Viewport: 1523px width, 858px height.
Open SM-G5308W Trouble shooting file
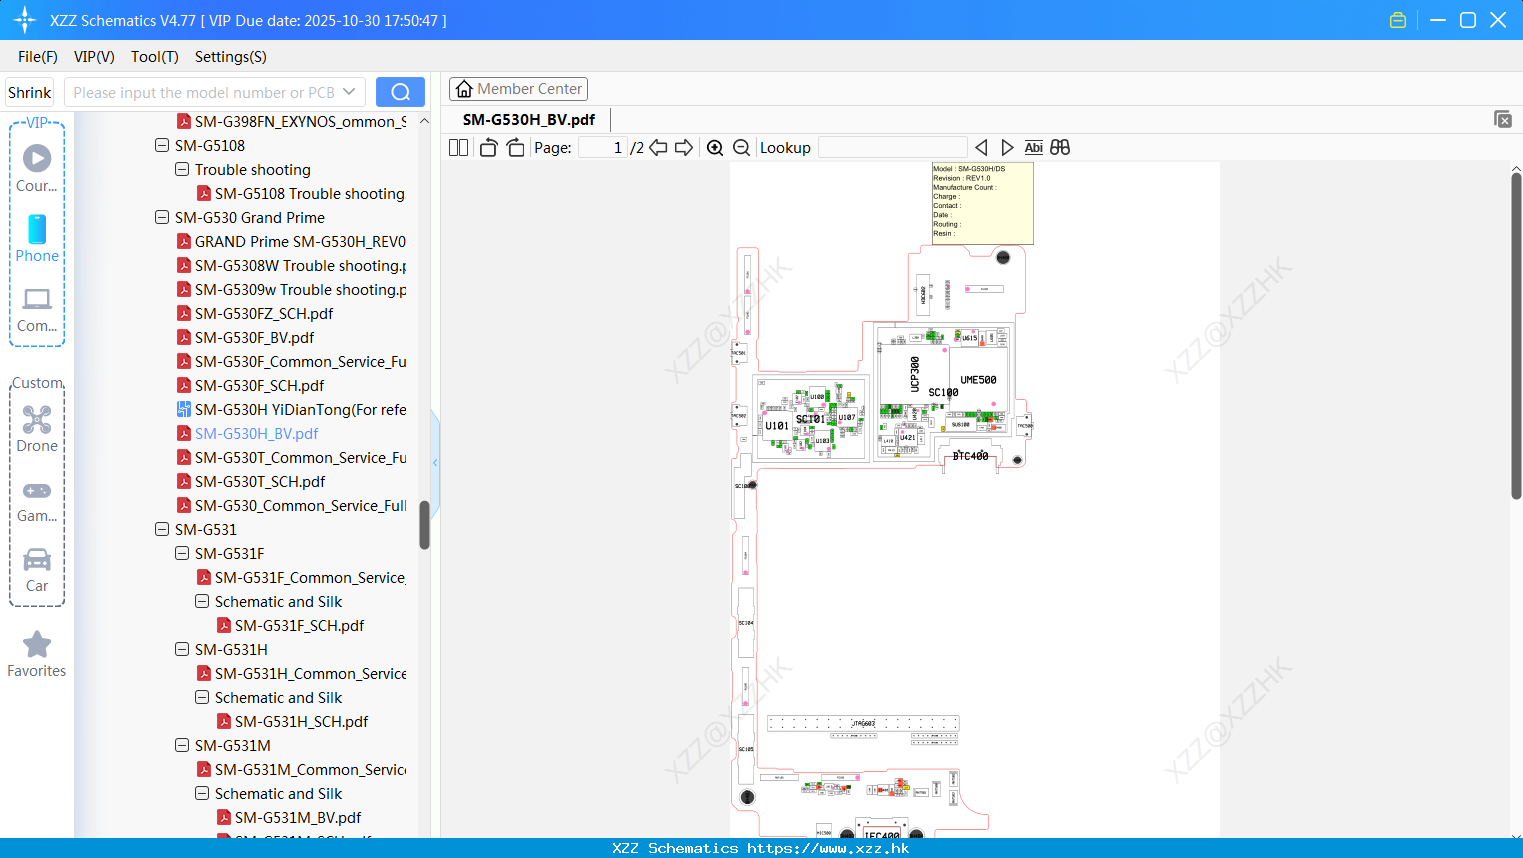(300, 265)
